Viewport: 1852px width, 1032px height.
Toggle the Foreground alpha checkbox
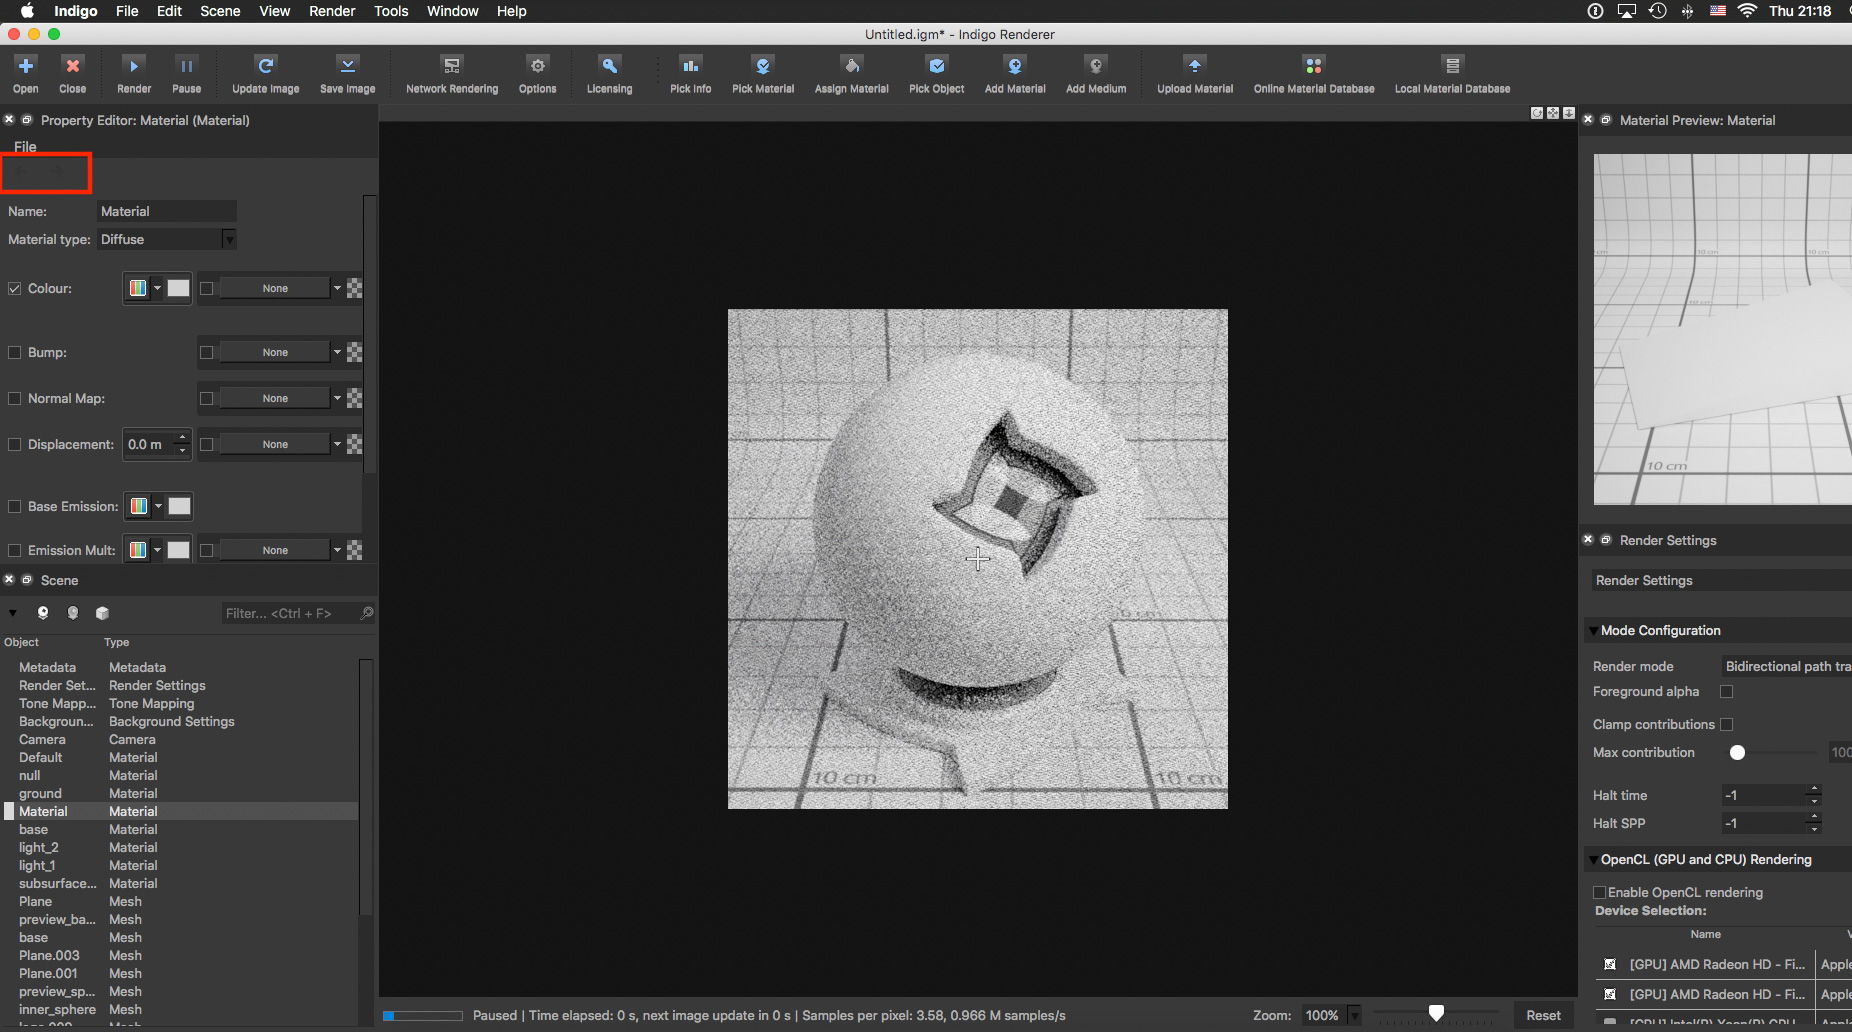1726,692
